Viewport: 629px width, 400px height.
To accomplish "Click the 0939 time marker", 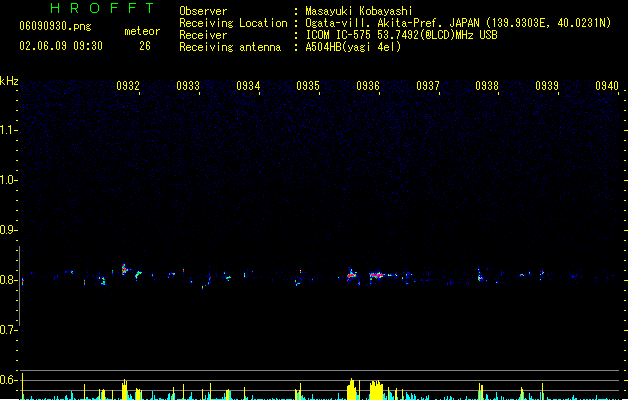I will pos(547,86).
